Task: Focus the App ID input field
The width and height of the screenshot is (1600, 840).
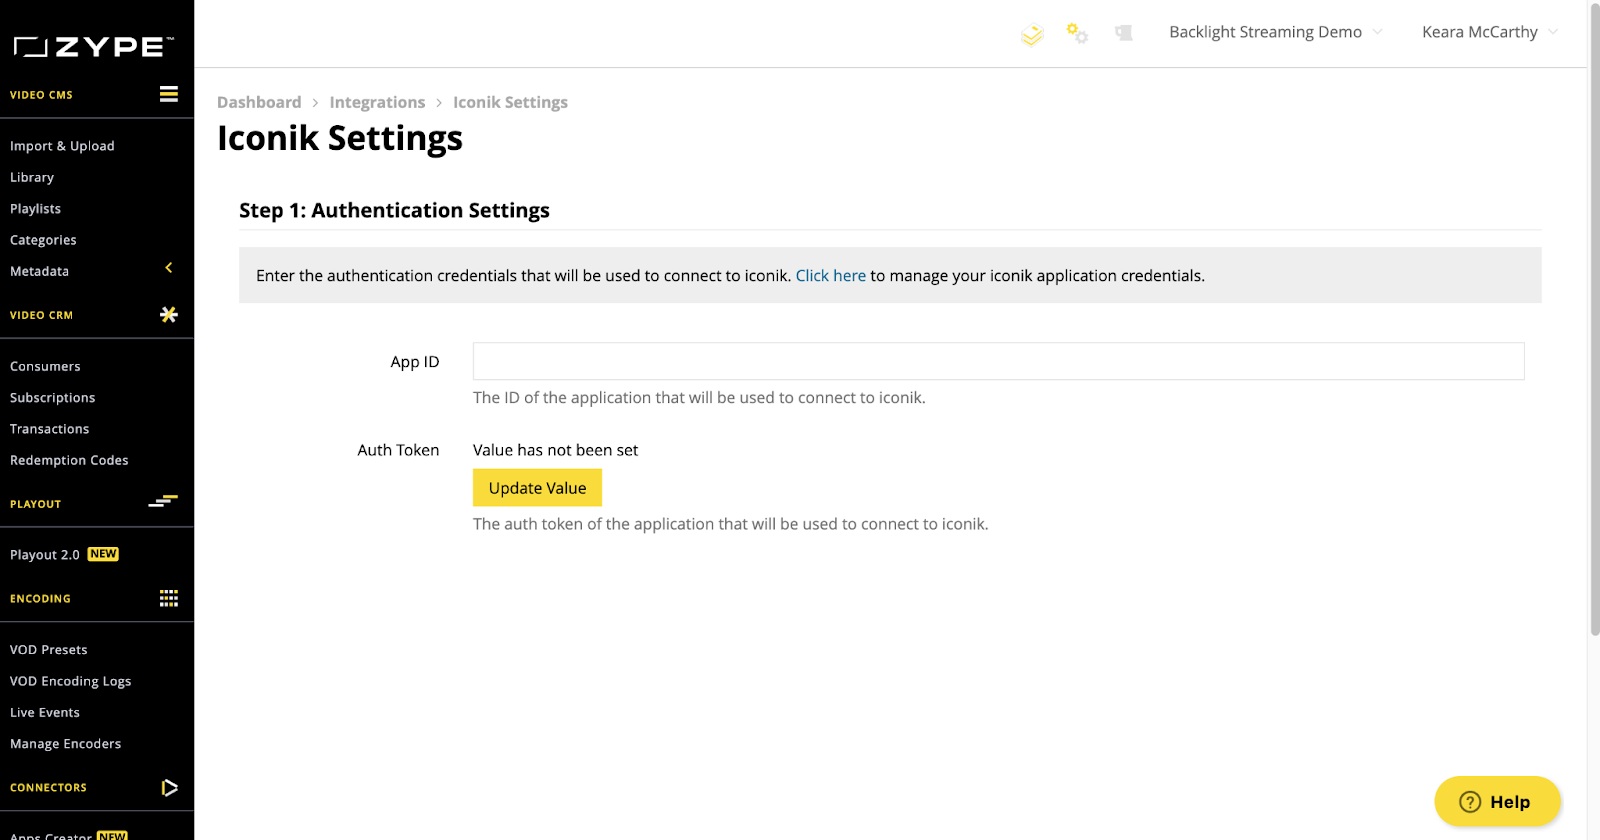Action: (998, 361)
